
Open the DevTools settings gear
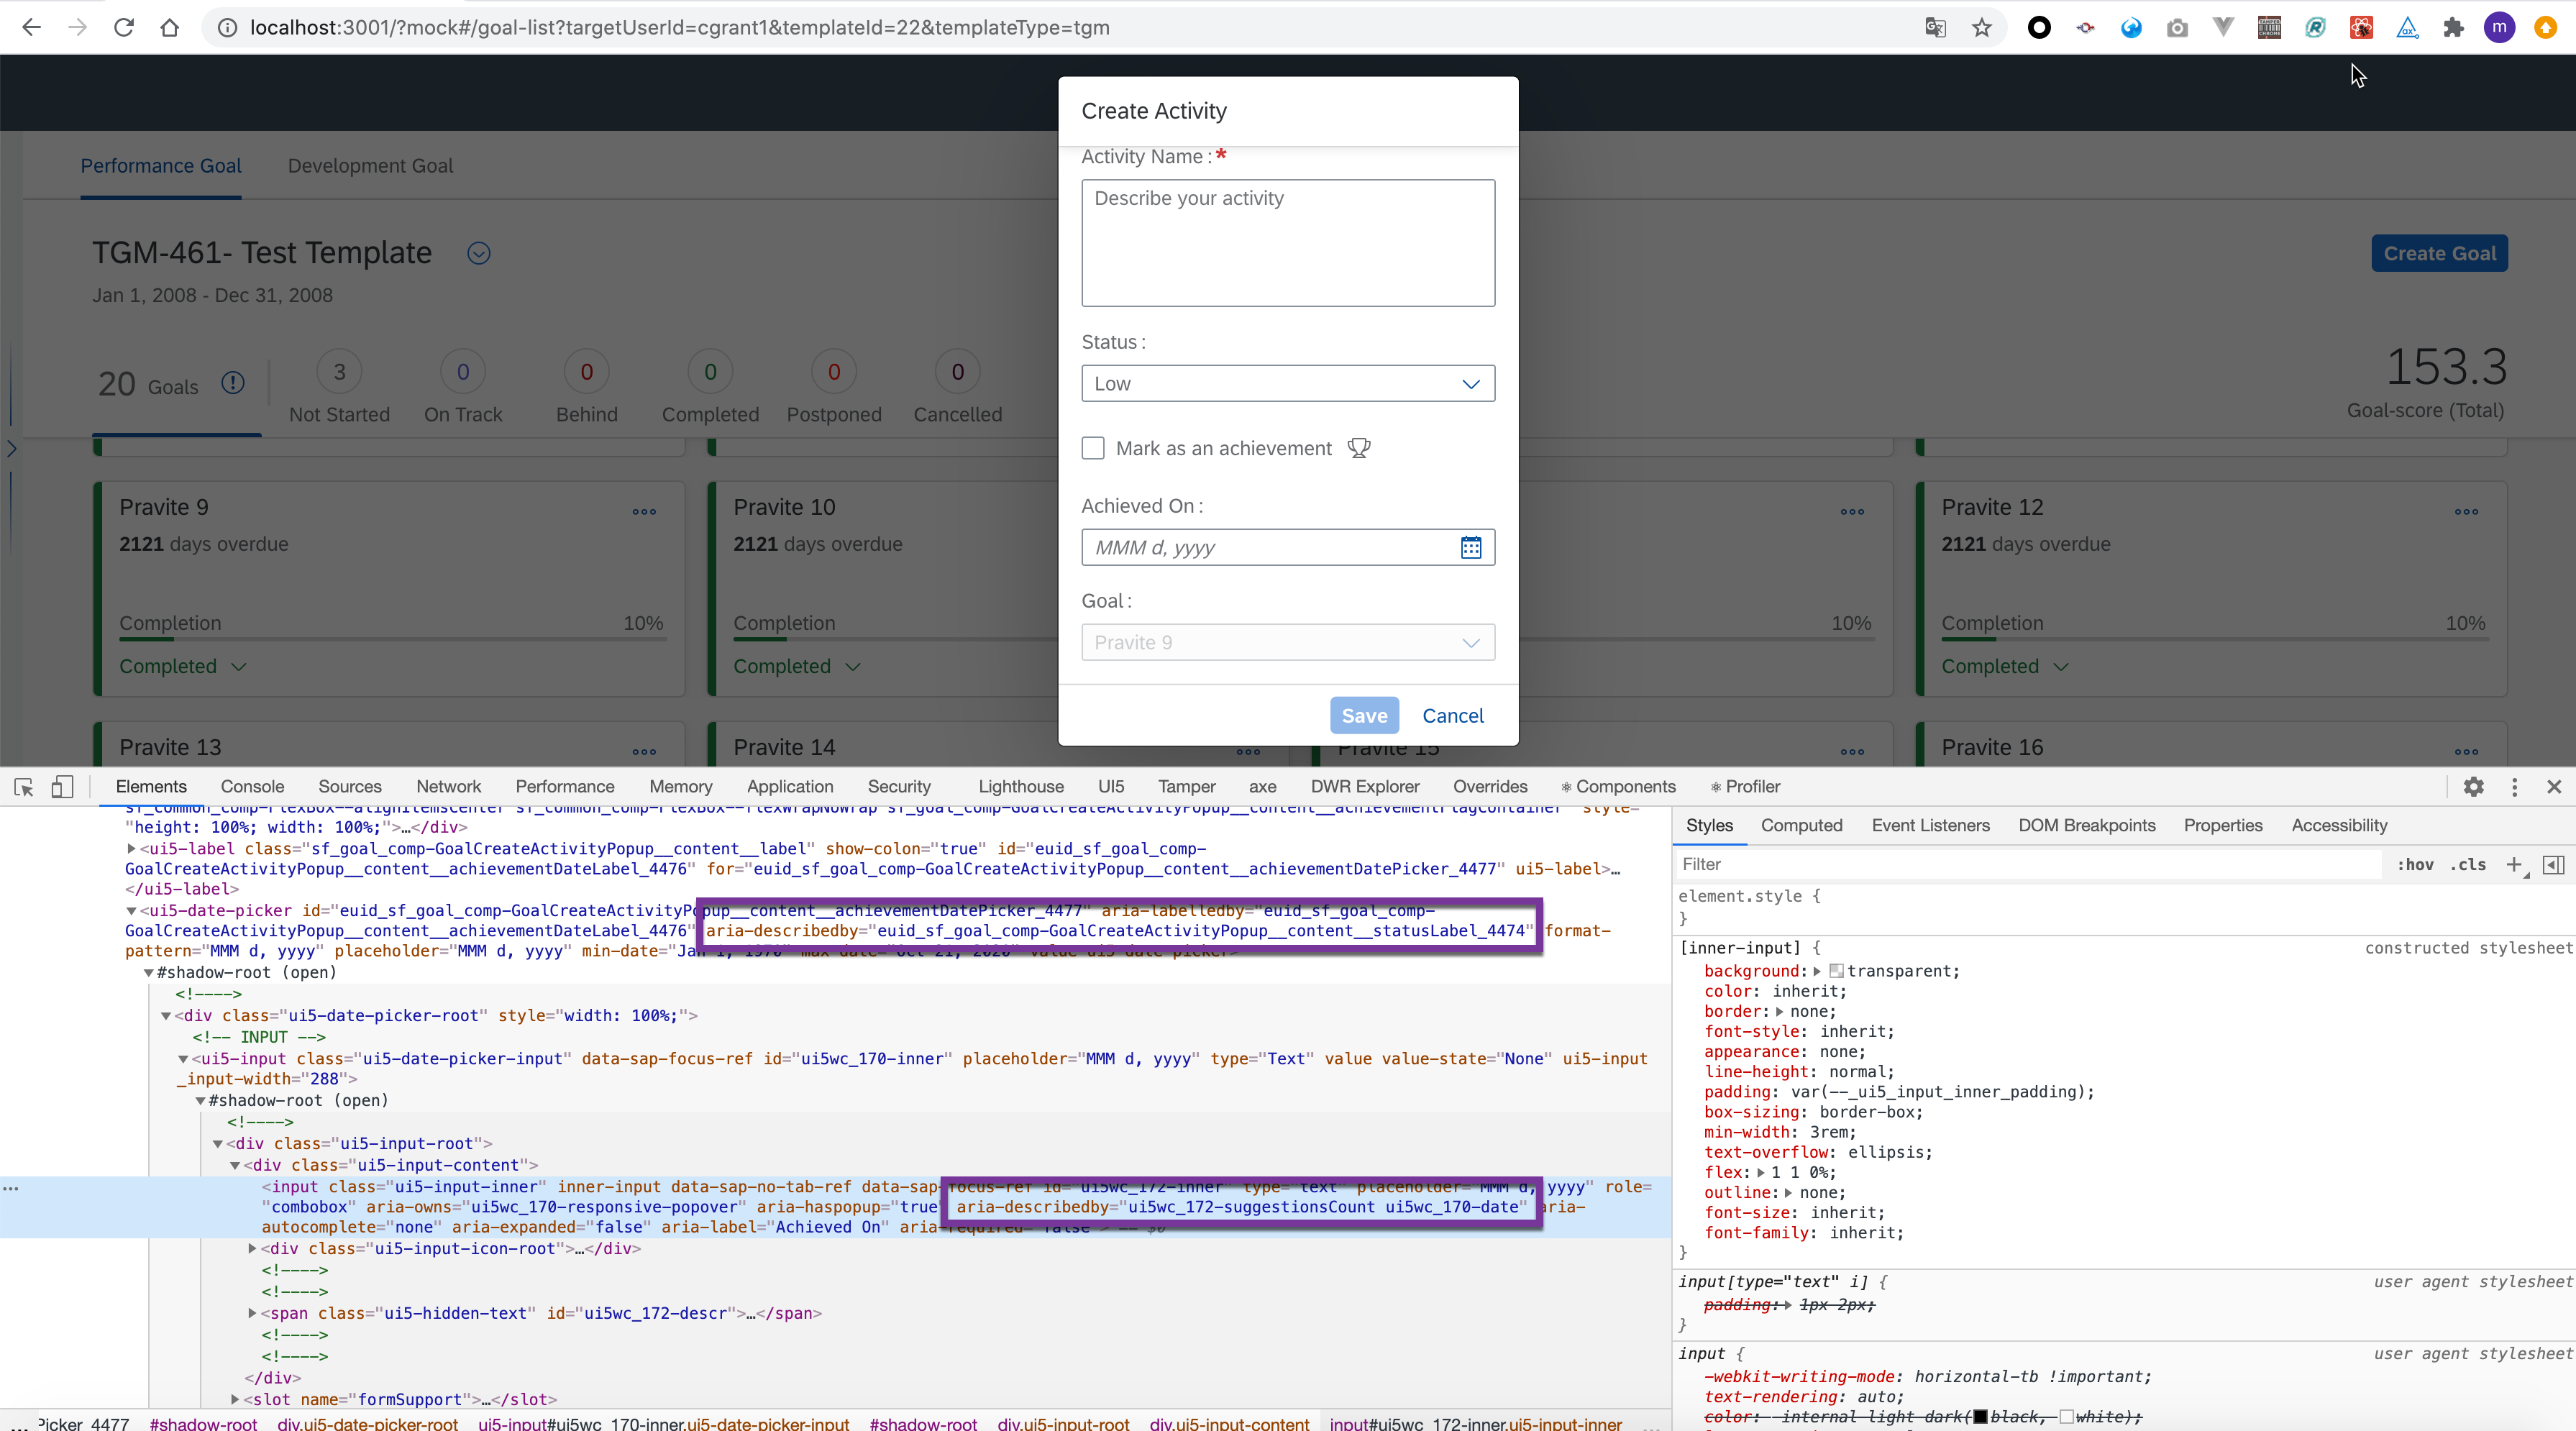pos(2474,787)
